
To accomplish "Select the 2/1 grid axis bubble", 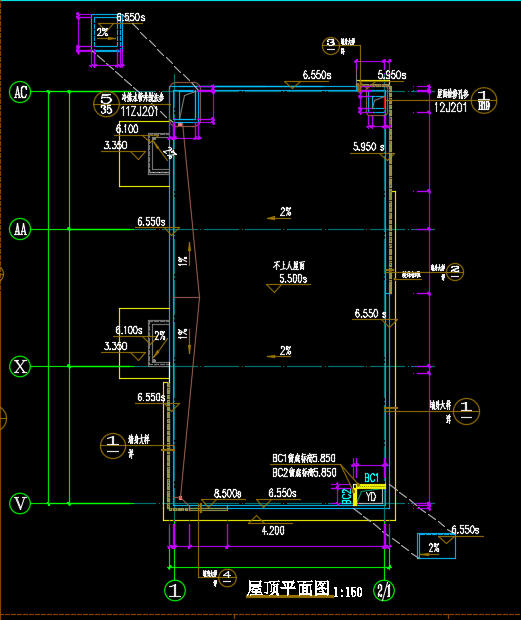I will pos(384,590).
